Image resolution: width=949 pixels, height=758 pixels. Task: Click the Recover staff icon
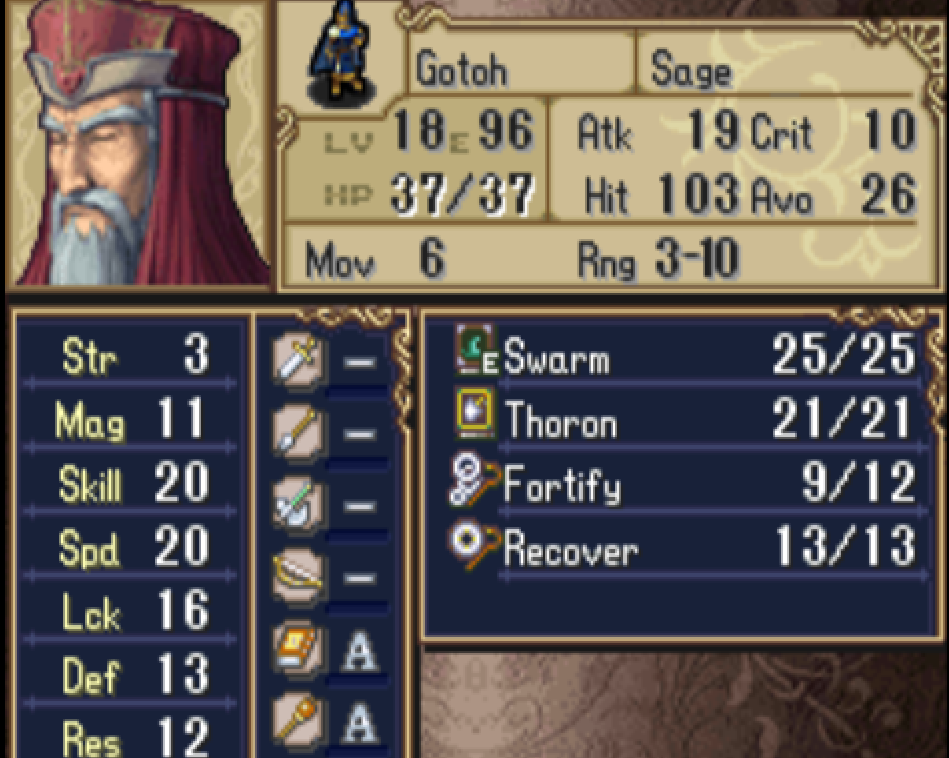[474, 545]
